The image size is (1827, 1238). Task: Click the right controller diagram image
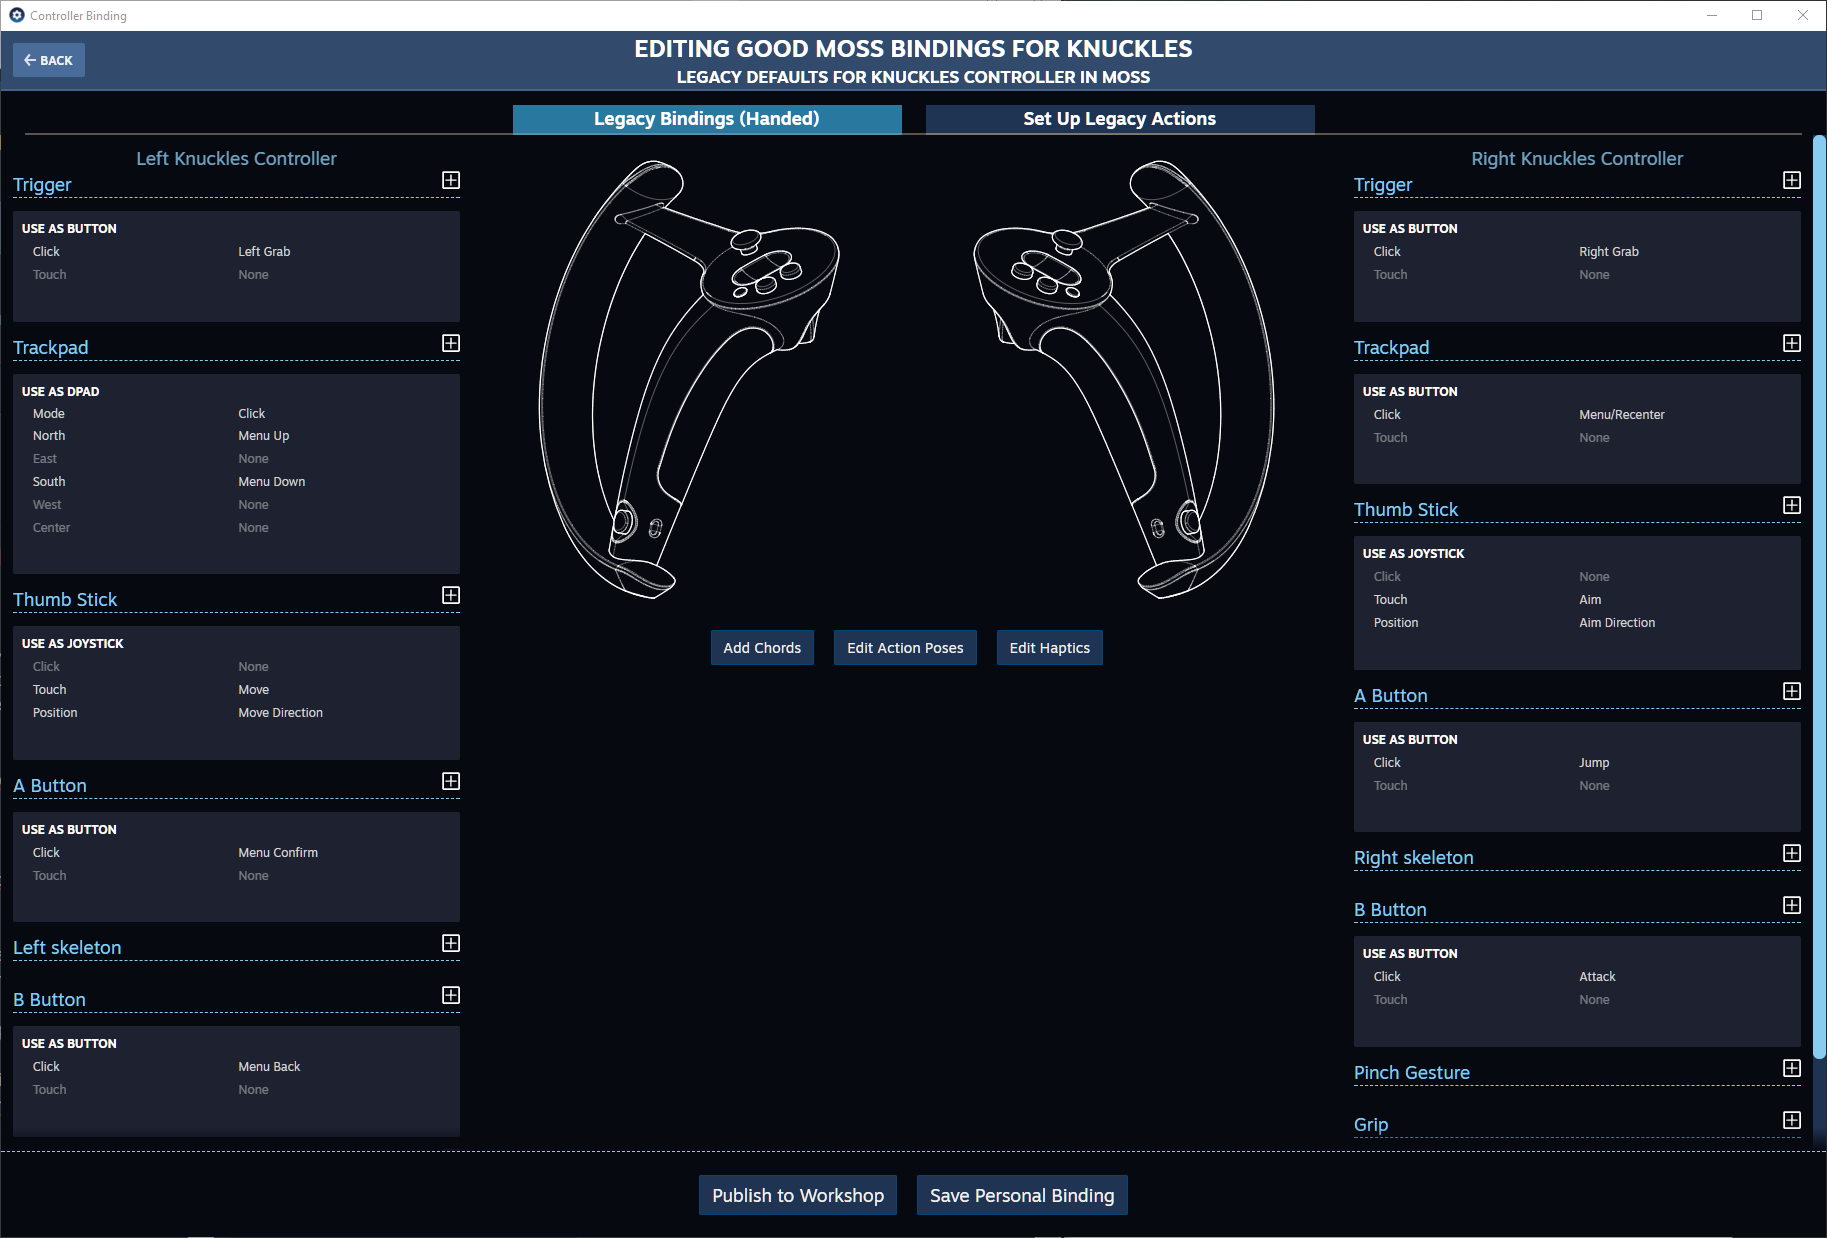pos(1124,380)
